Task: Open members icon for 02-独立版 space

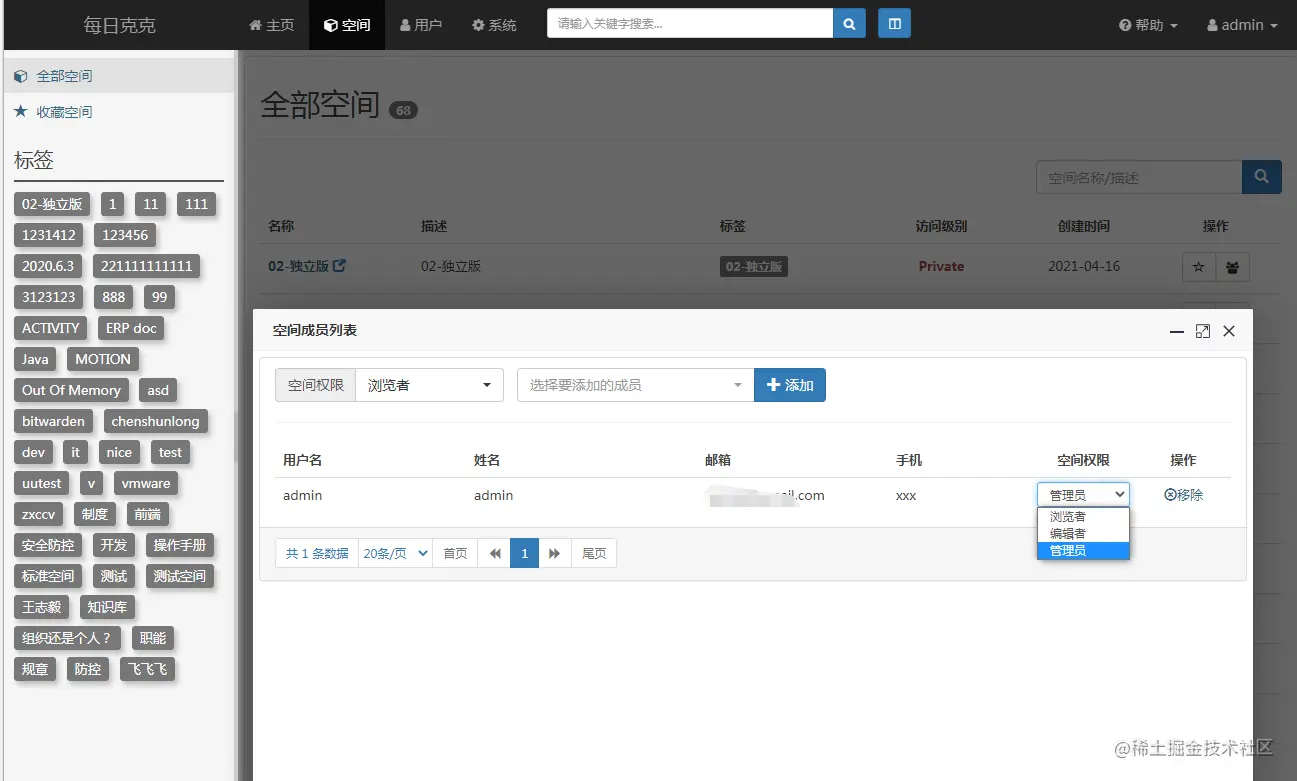Action: click(x=1232, y=267)
